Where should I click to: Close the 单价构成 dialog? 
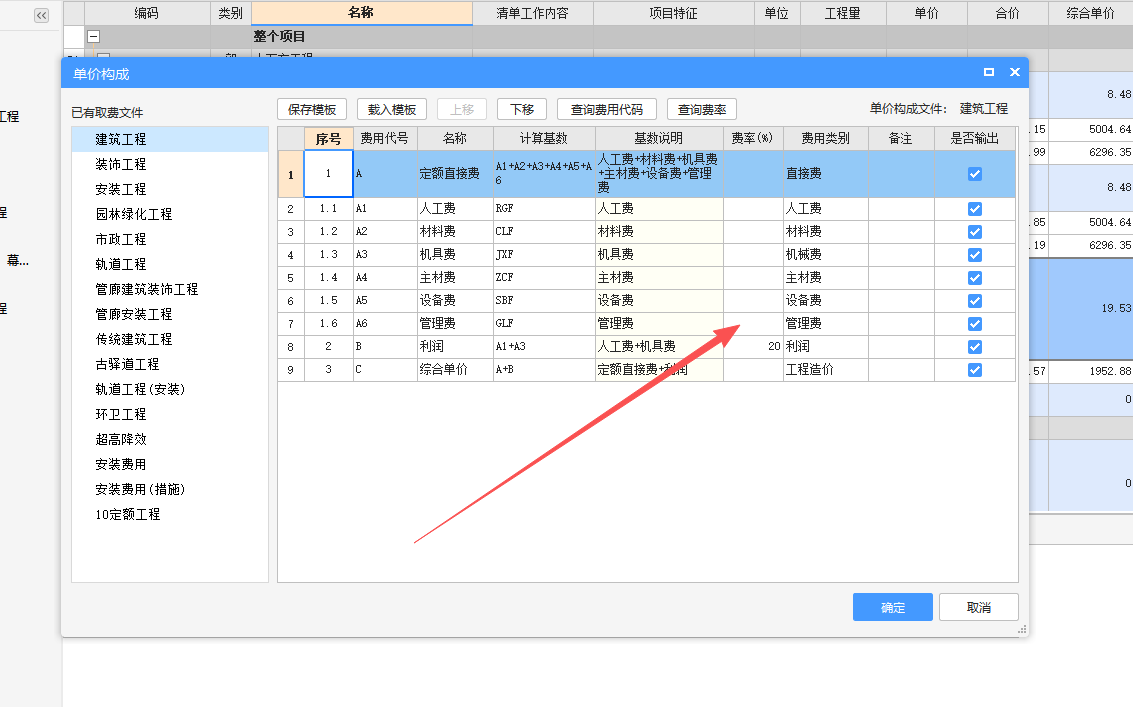[x=1014, y=72]
